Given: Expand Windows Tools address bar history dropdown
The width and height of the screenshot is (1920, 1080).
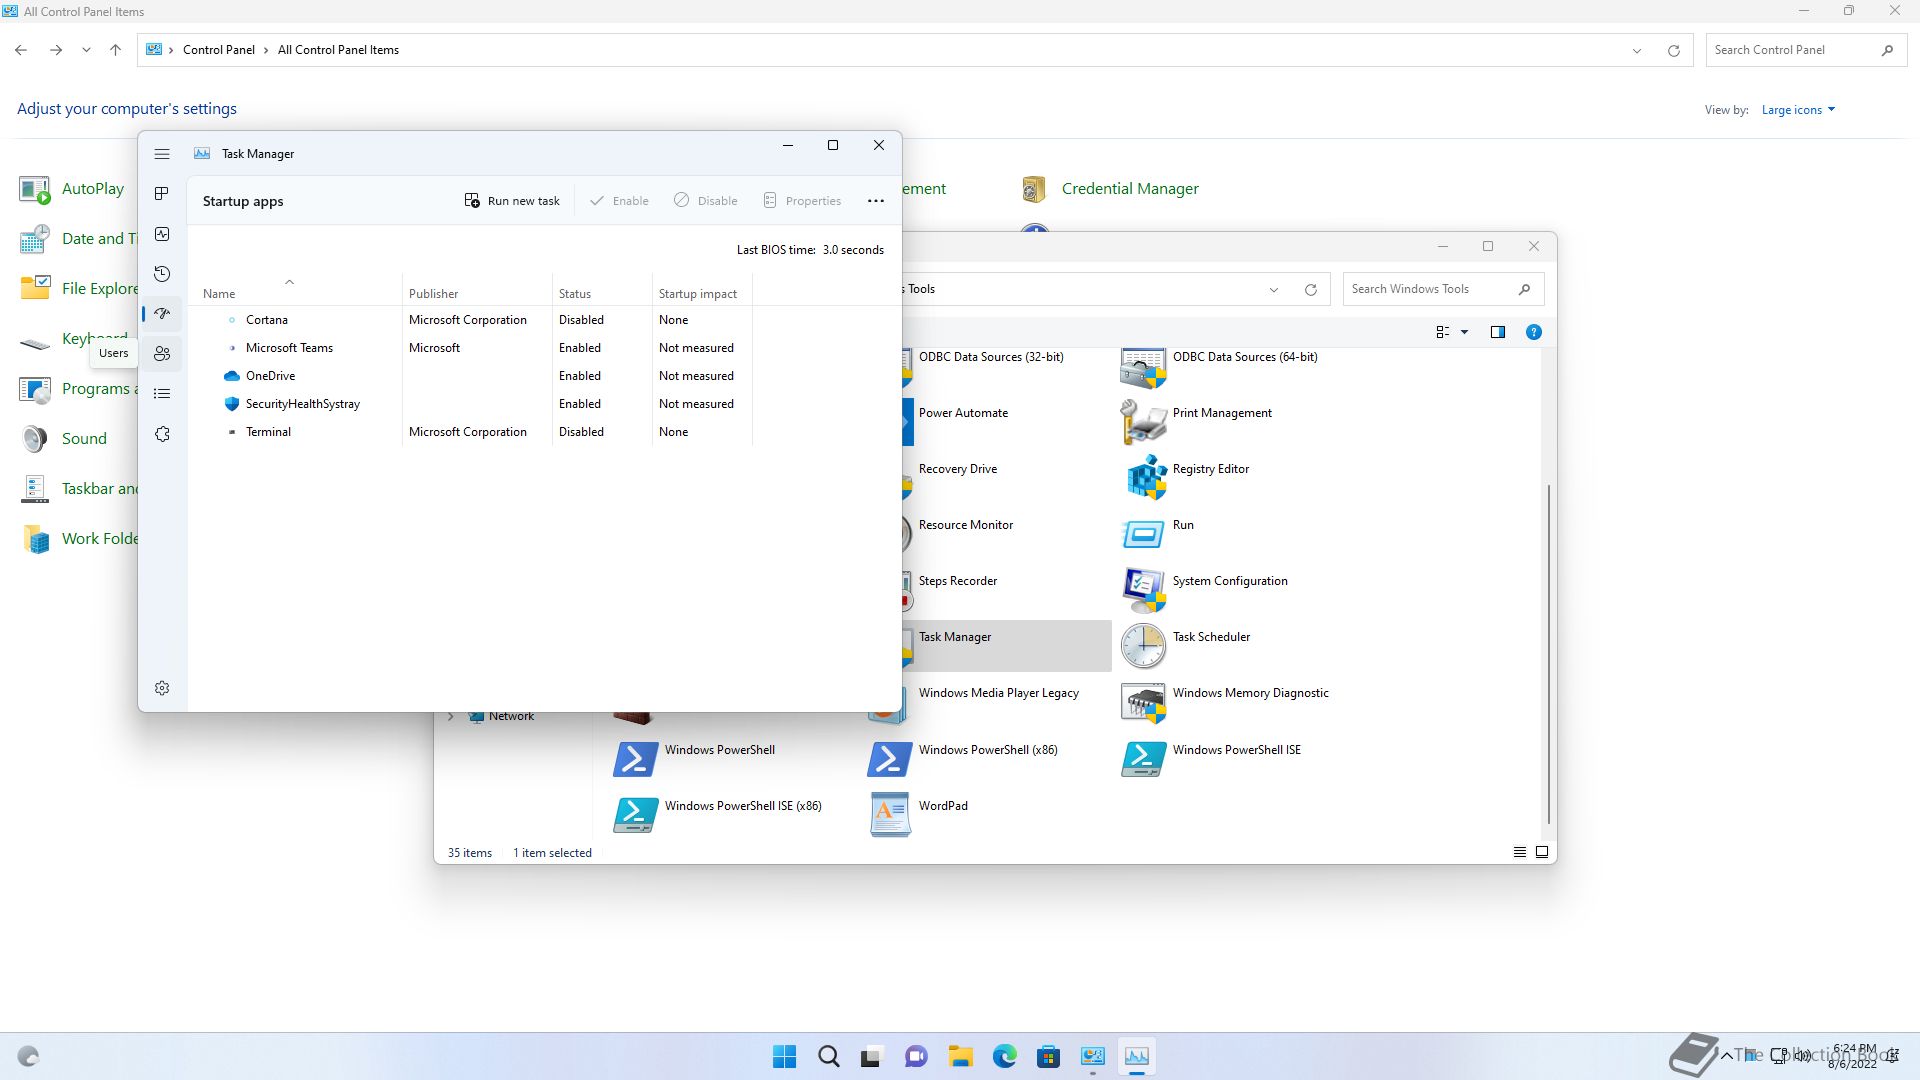Looking at the screenshot, I should (x=1274, y=289).
